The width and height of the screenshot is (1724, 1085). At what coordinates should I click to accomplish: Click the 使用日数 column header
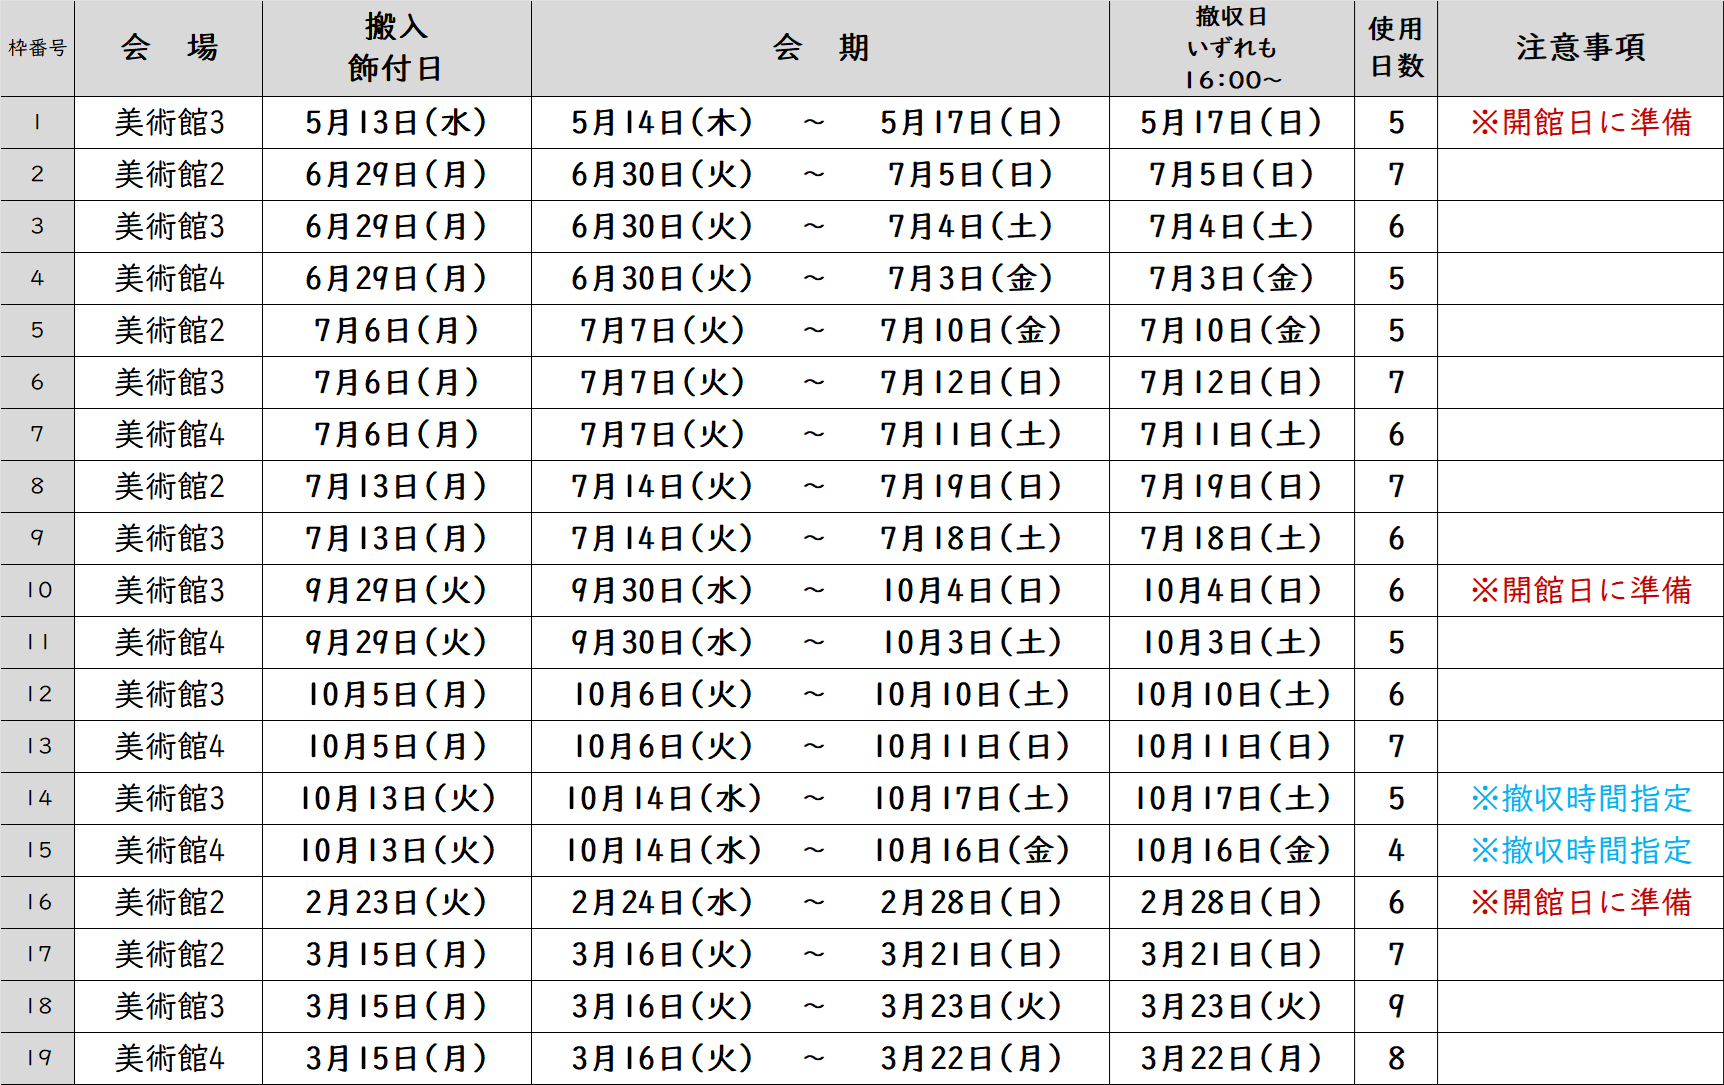coord(1397,47)
